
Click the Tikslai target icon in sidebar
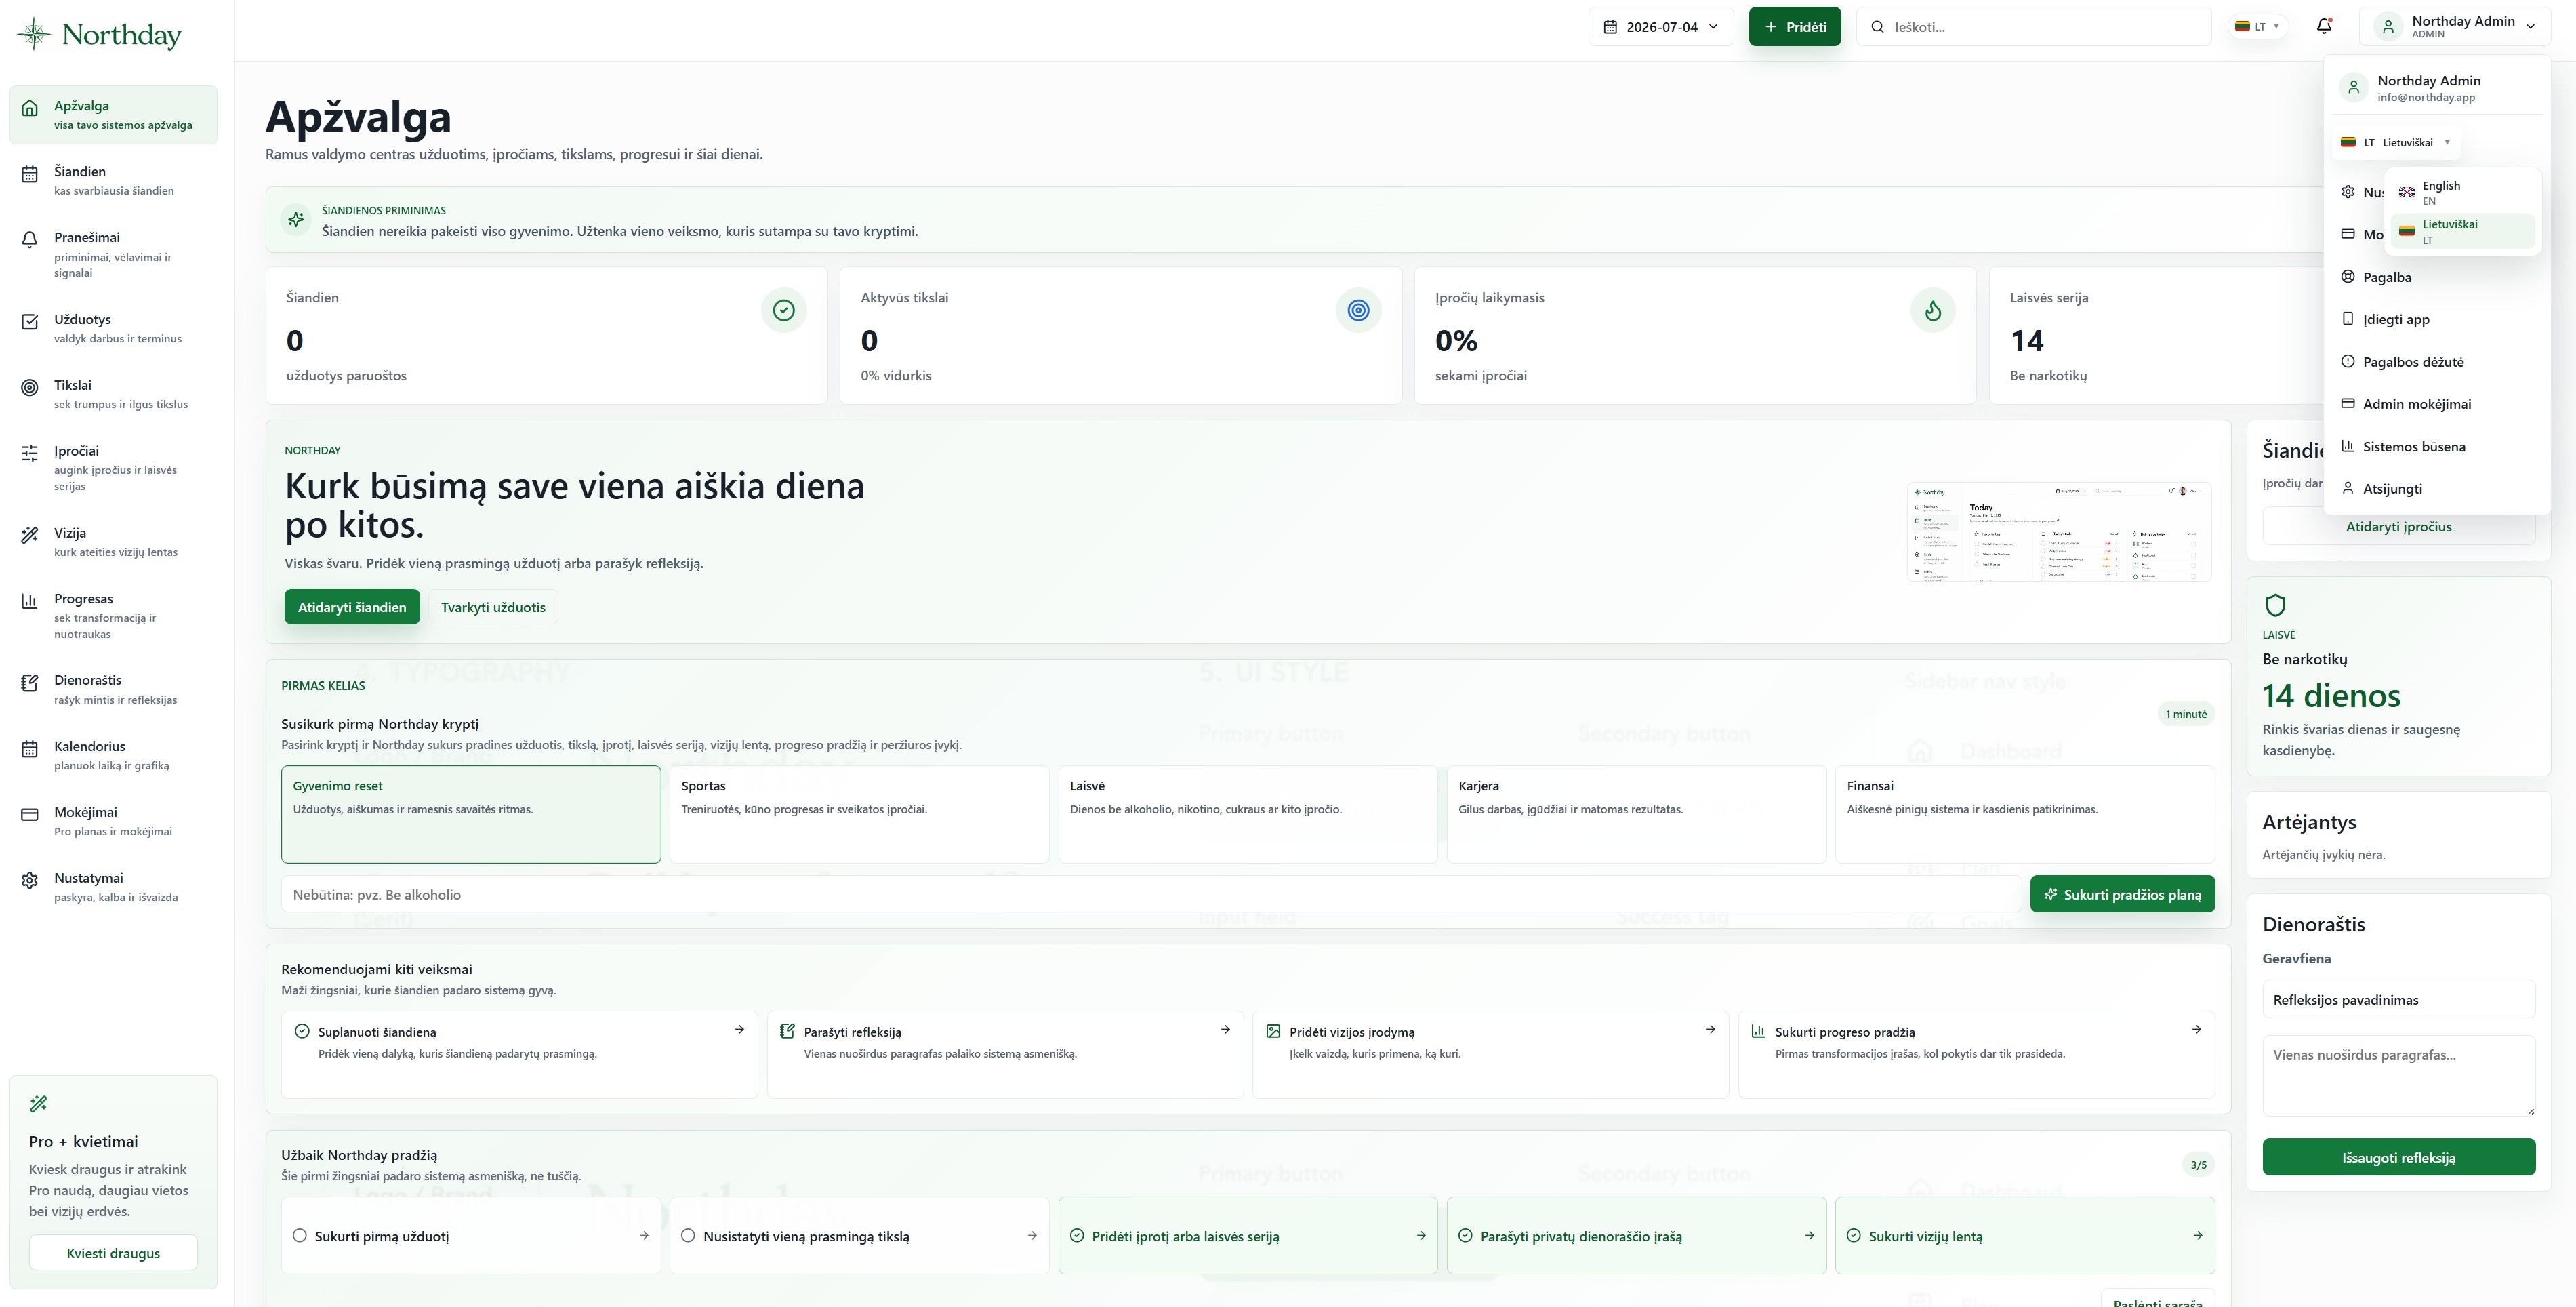30,387
